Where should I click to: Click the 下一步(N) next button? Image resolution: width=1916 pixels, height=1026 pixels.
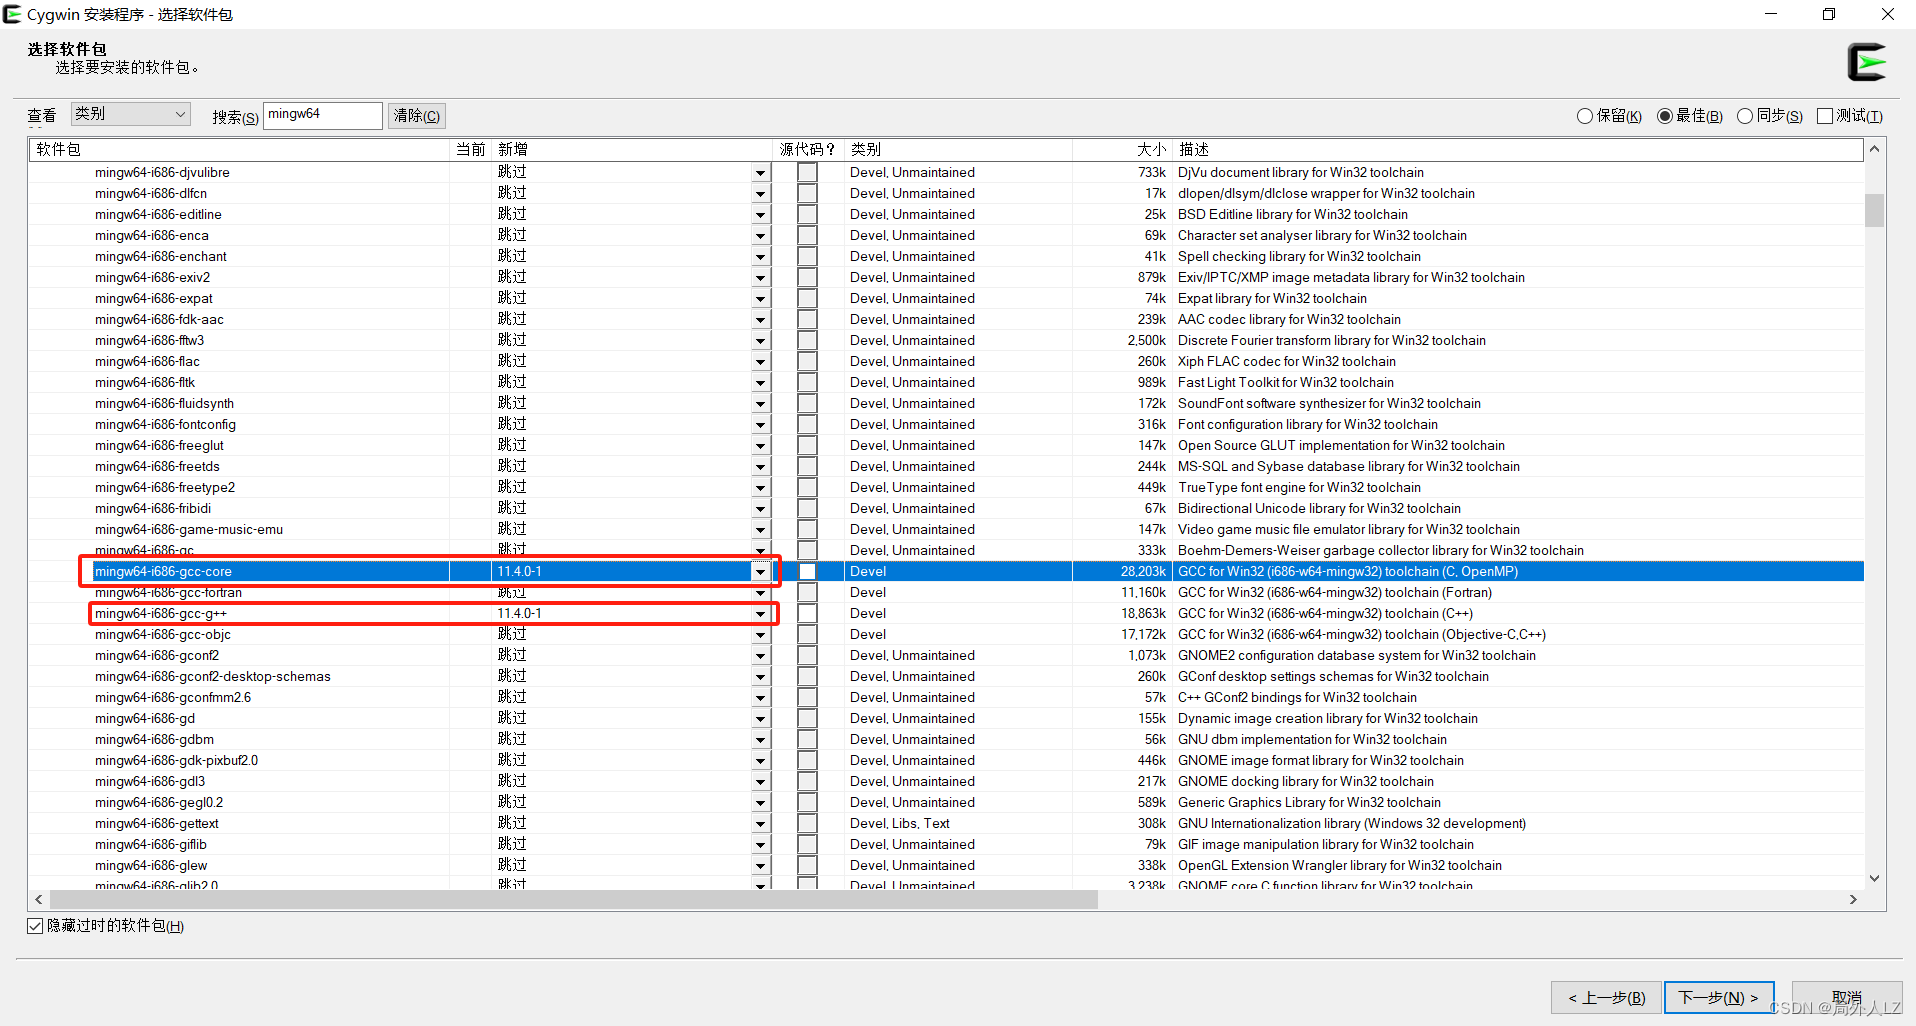click(1719, 998)
